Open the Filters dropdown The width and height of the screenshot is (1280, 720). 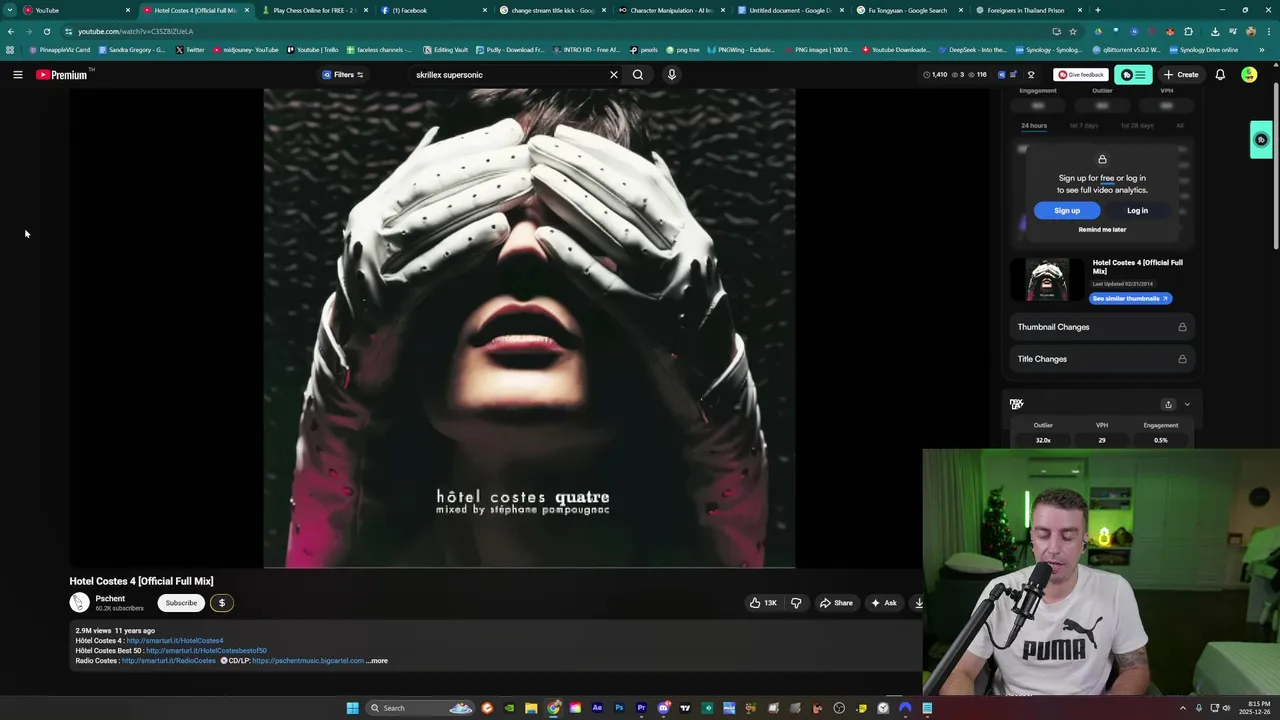[343, 75]
